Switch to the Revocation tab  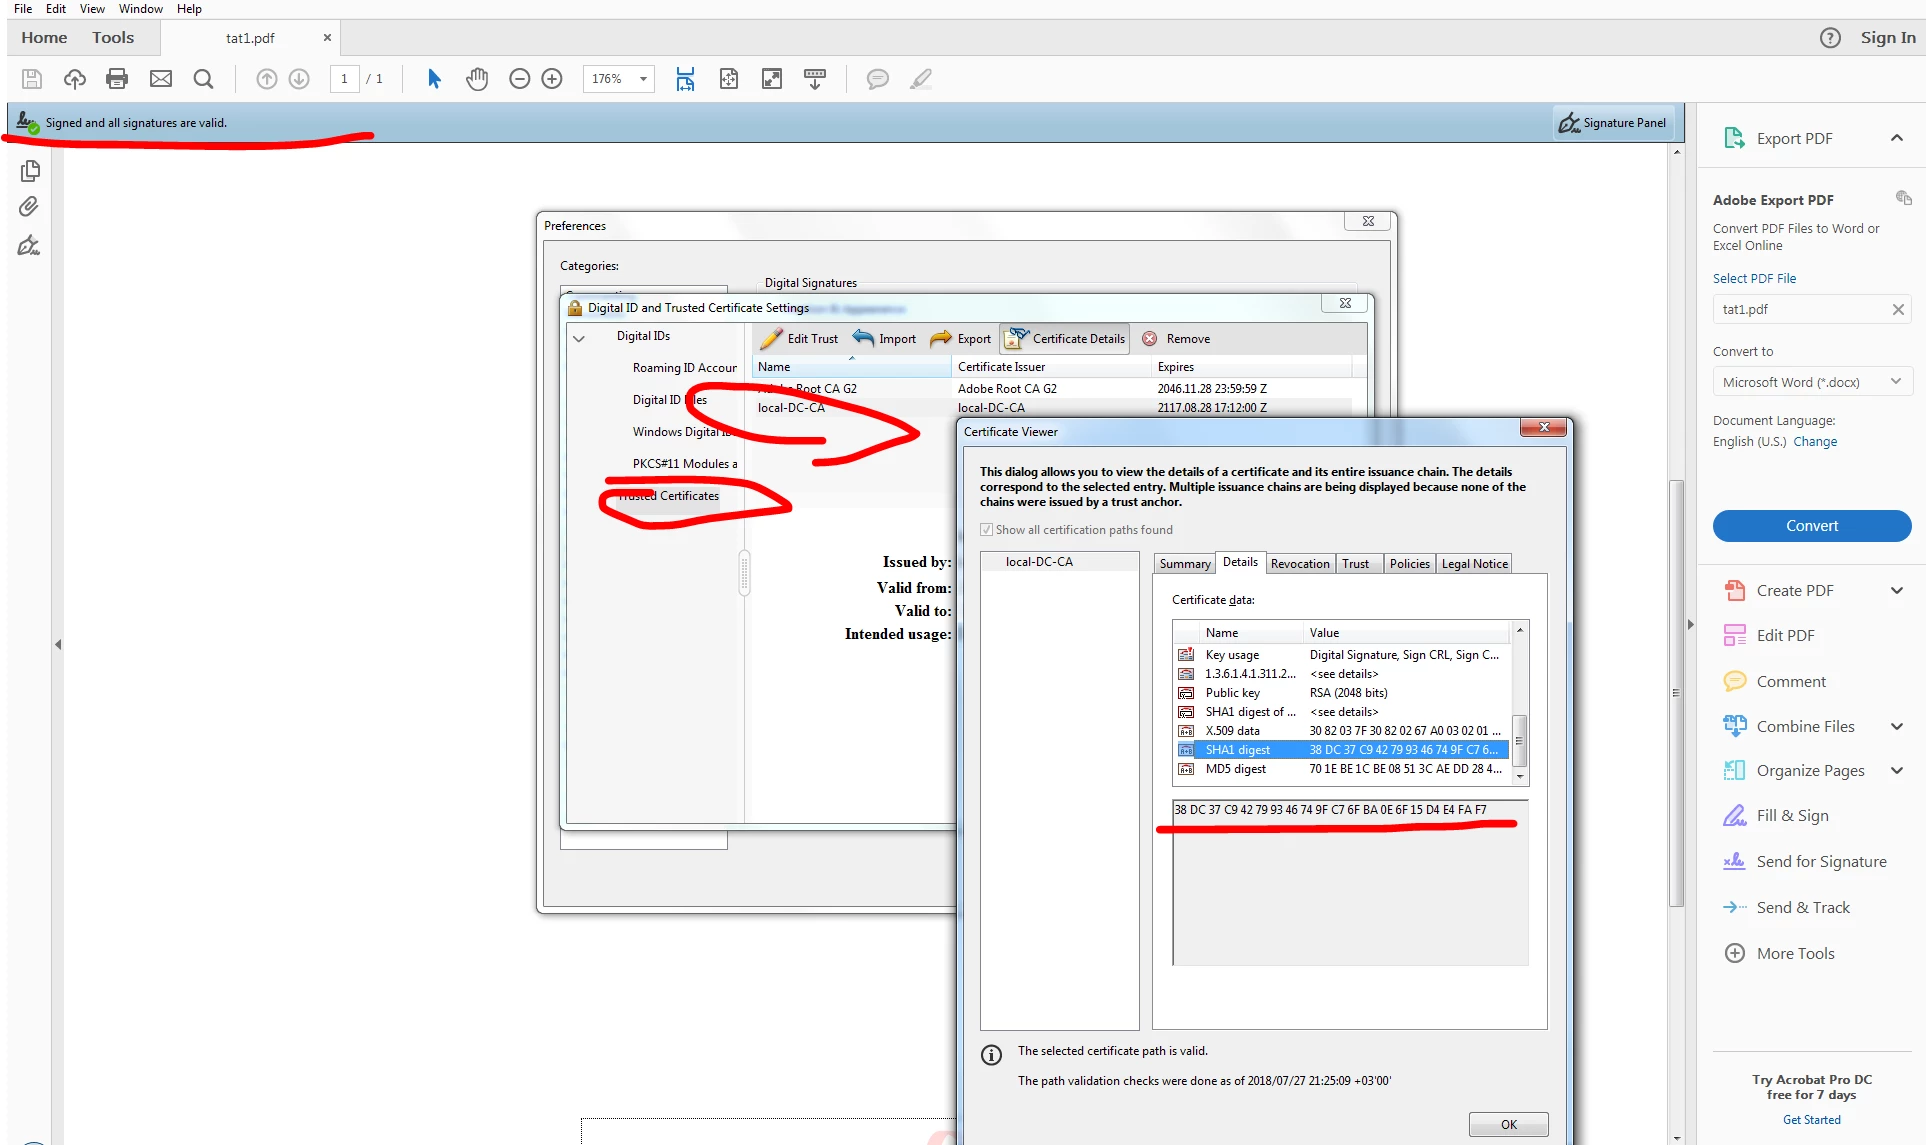(1299, 564)
